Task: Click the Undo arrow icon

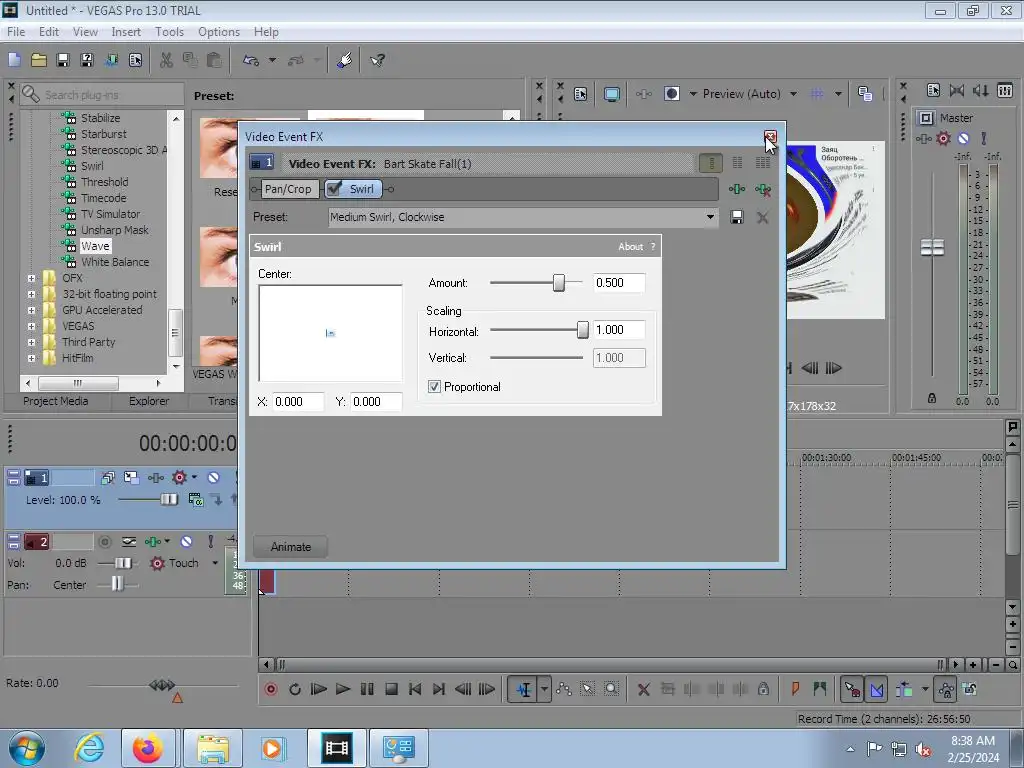Action: pyautogui.click(x=251, y=60)
